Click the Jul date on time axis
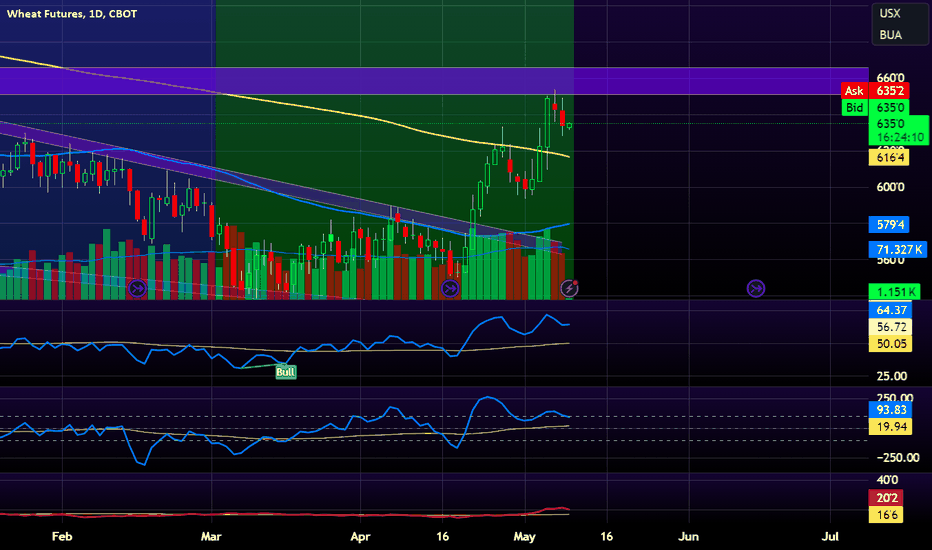The height and width of the screenshot is (550, 932). point(830,536)
